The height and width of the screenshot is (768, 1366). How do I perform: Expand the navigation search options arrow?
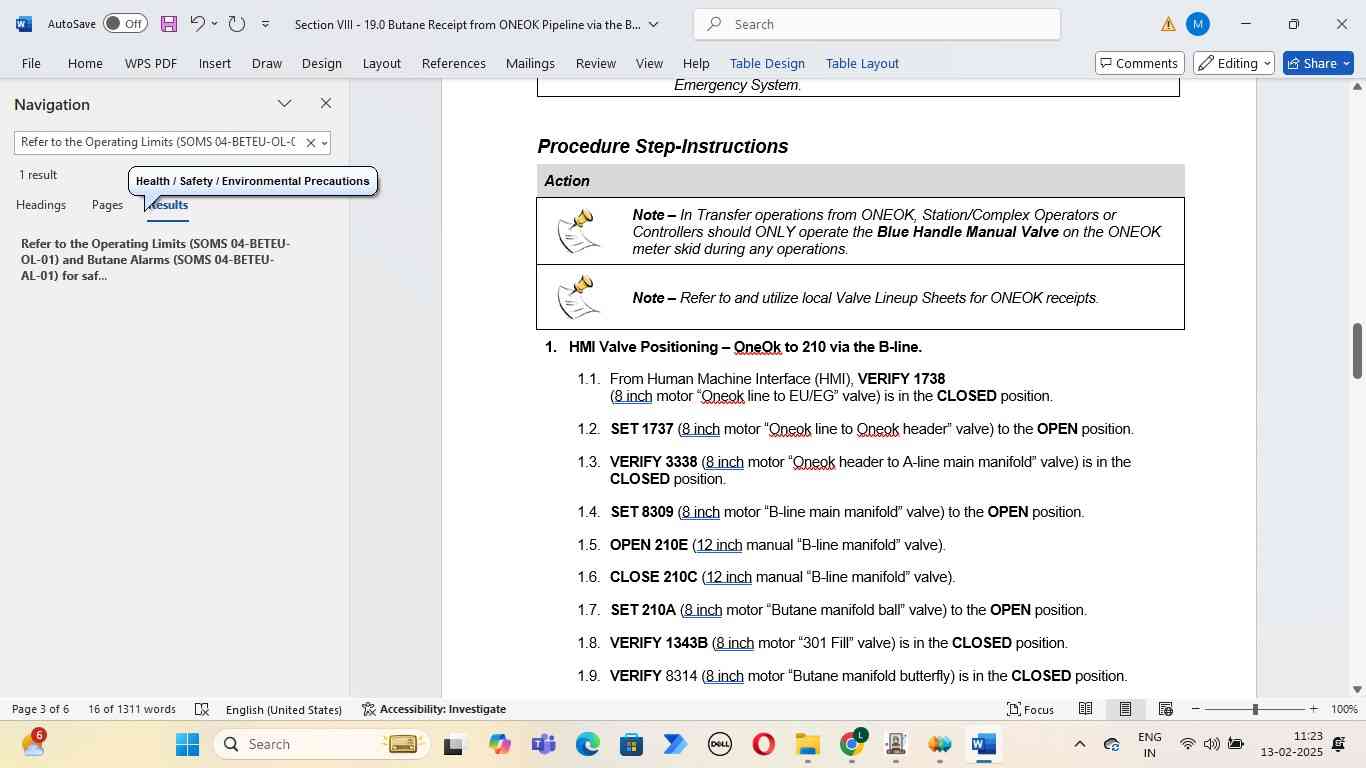click(324, 143)
